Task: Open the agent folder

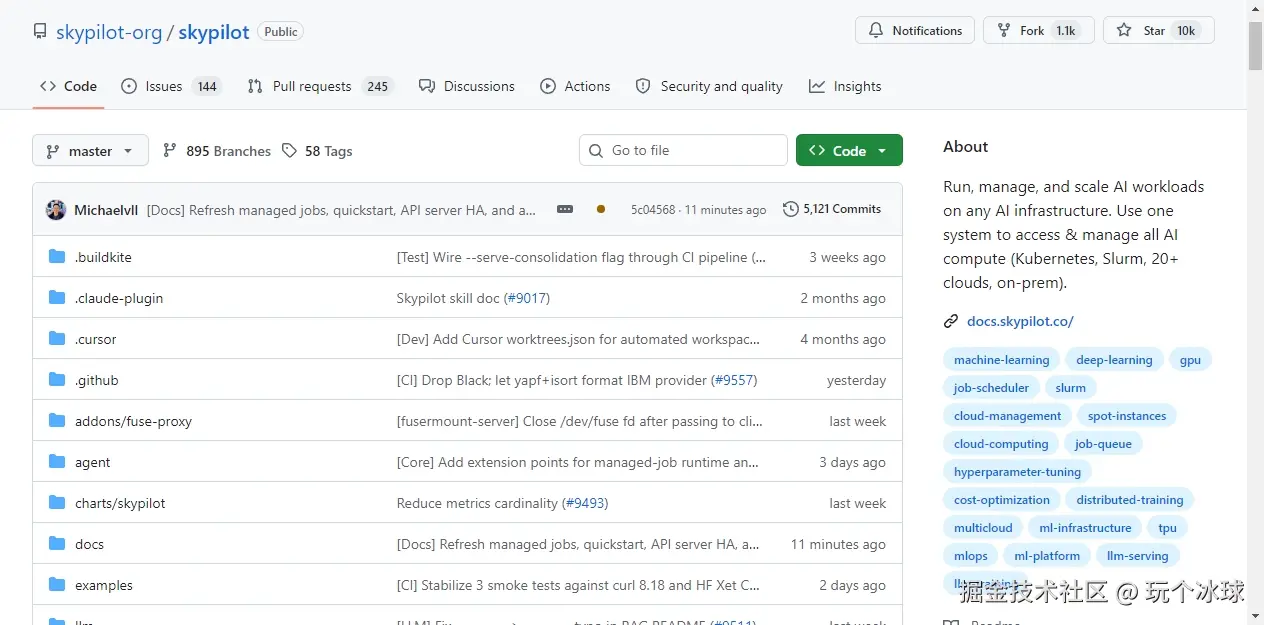Action: [93, 462]
